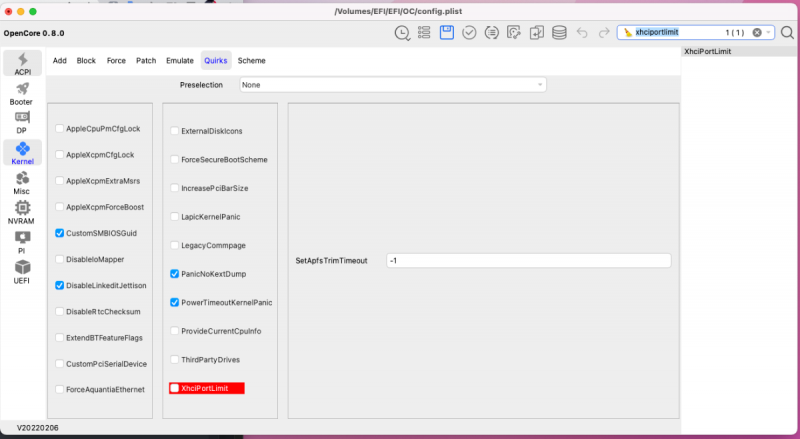Open the Preselection dropdown
Image resolution: width=800 pixels, height=439 pixels.
(393, 85)
